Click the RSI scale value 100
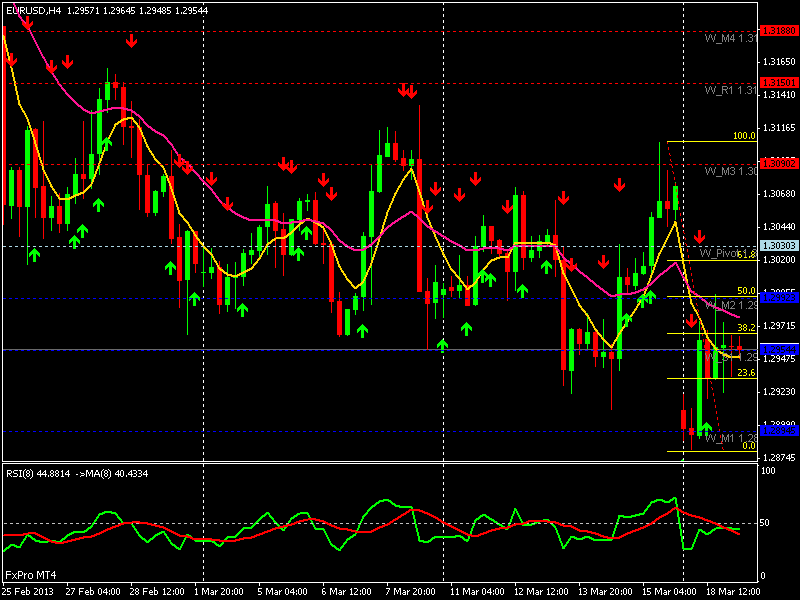 coord(768,470)
